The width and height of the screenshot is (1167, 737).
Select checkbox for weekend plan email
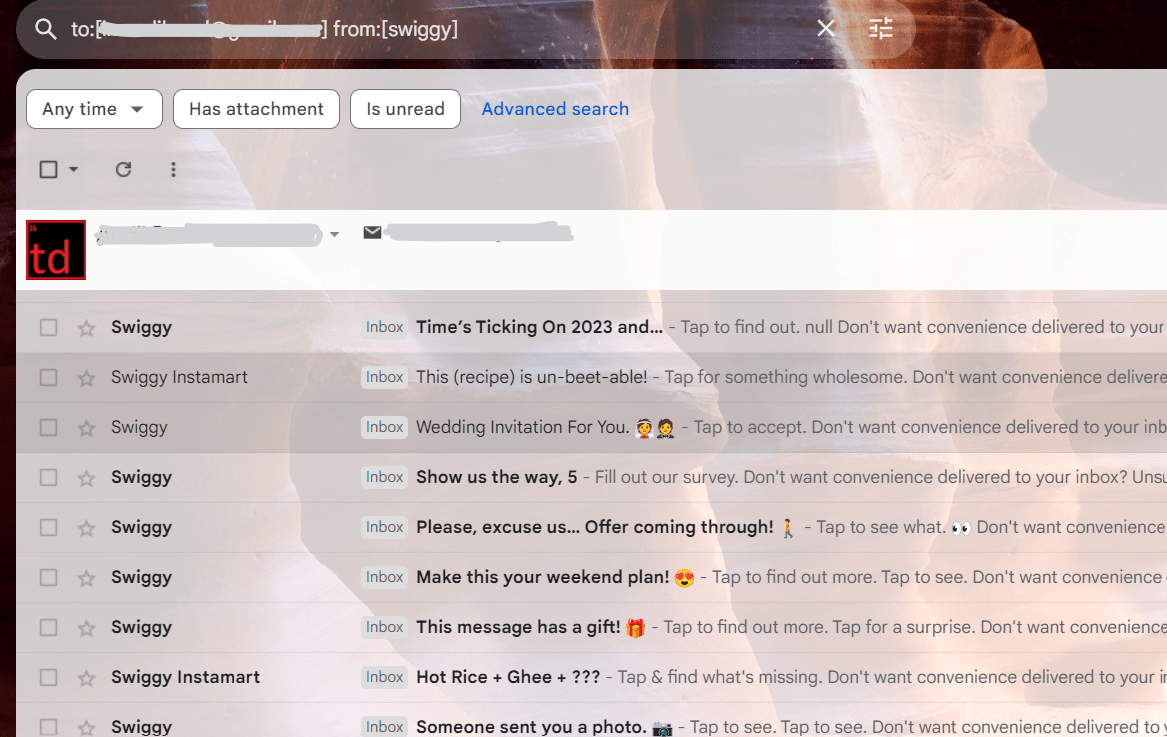(48, 577)
